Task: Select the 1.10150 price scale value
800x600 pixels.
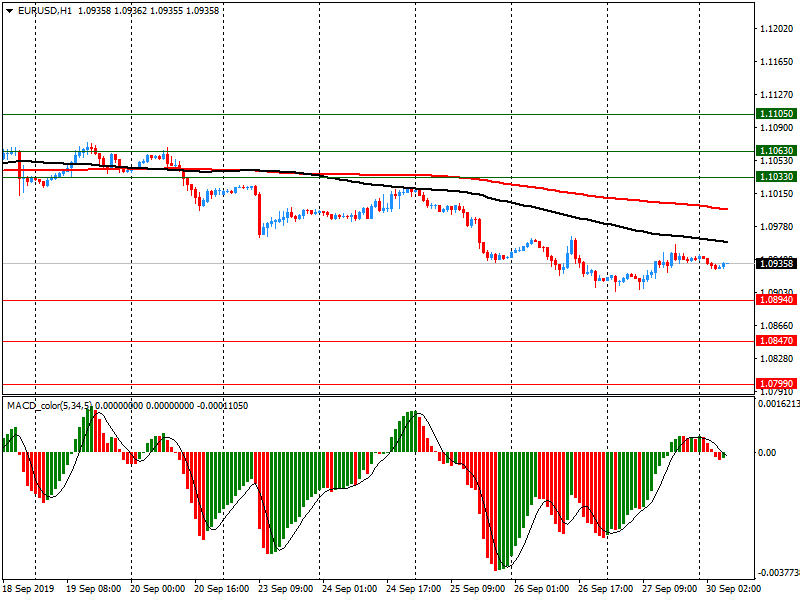Action: [x=777, y=193]
